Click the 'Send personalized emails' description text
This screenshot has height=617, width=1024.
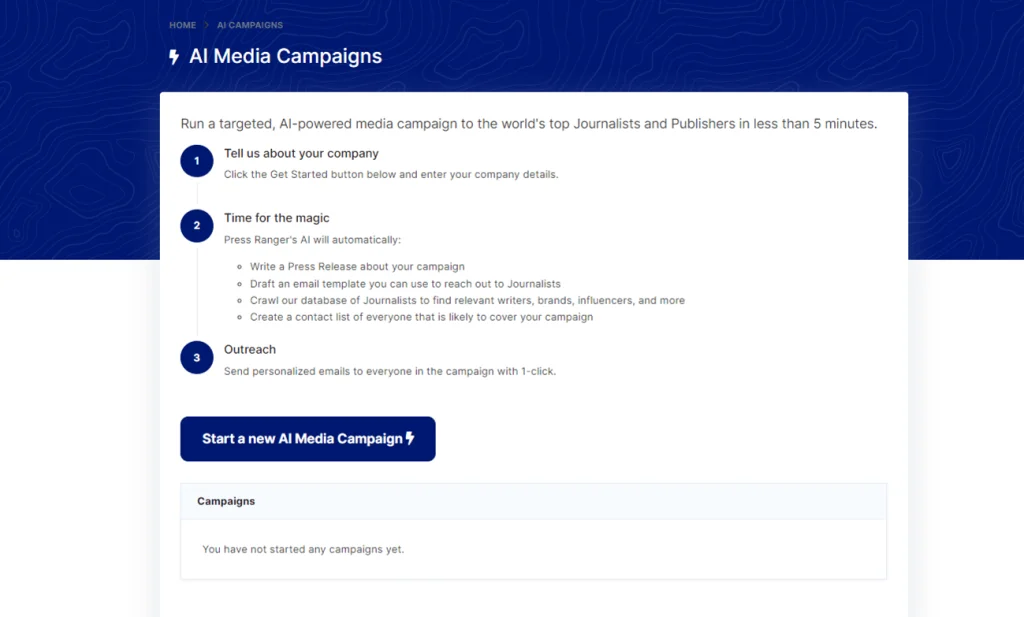(389, 371)
